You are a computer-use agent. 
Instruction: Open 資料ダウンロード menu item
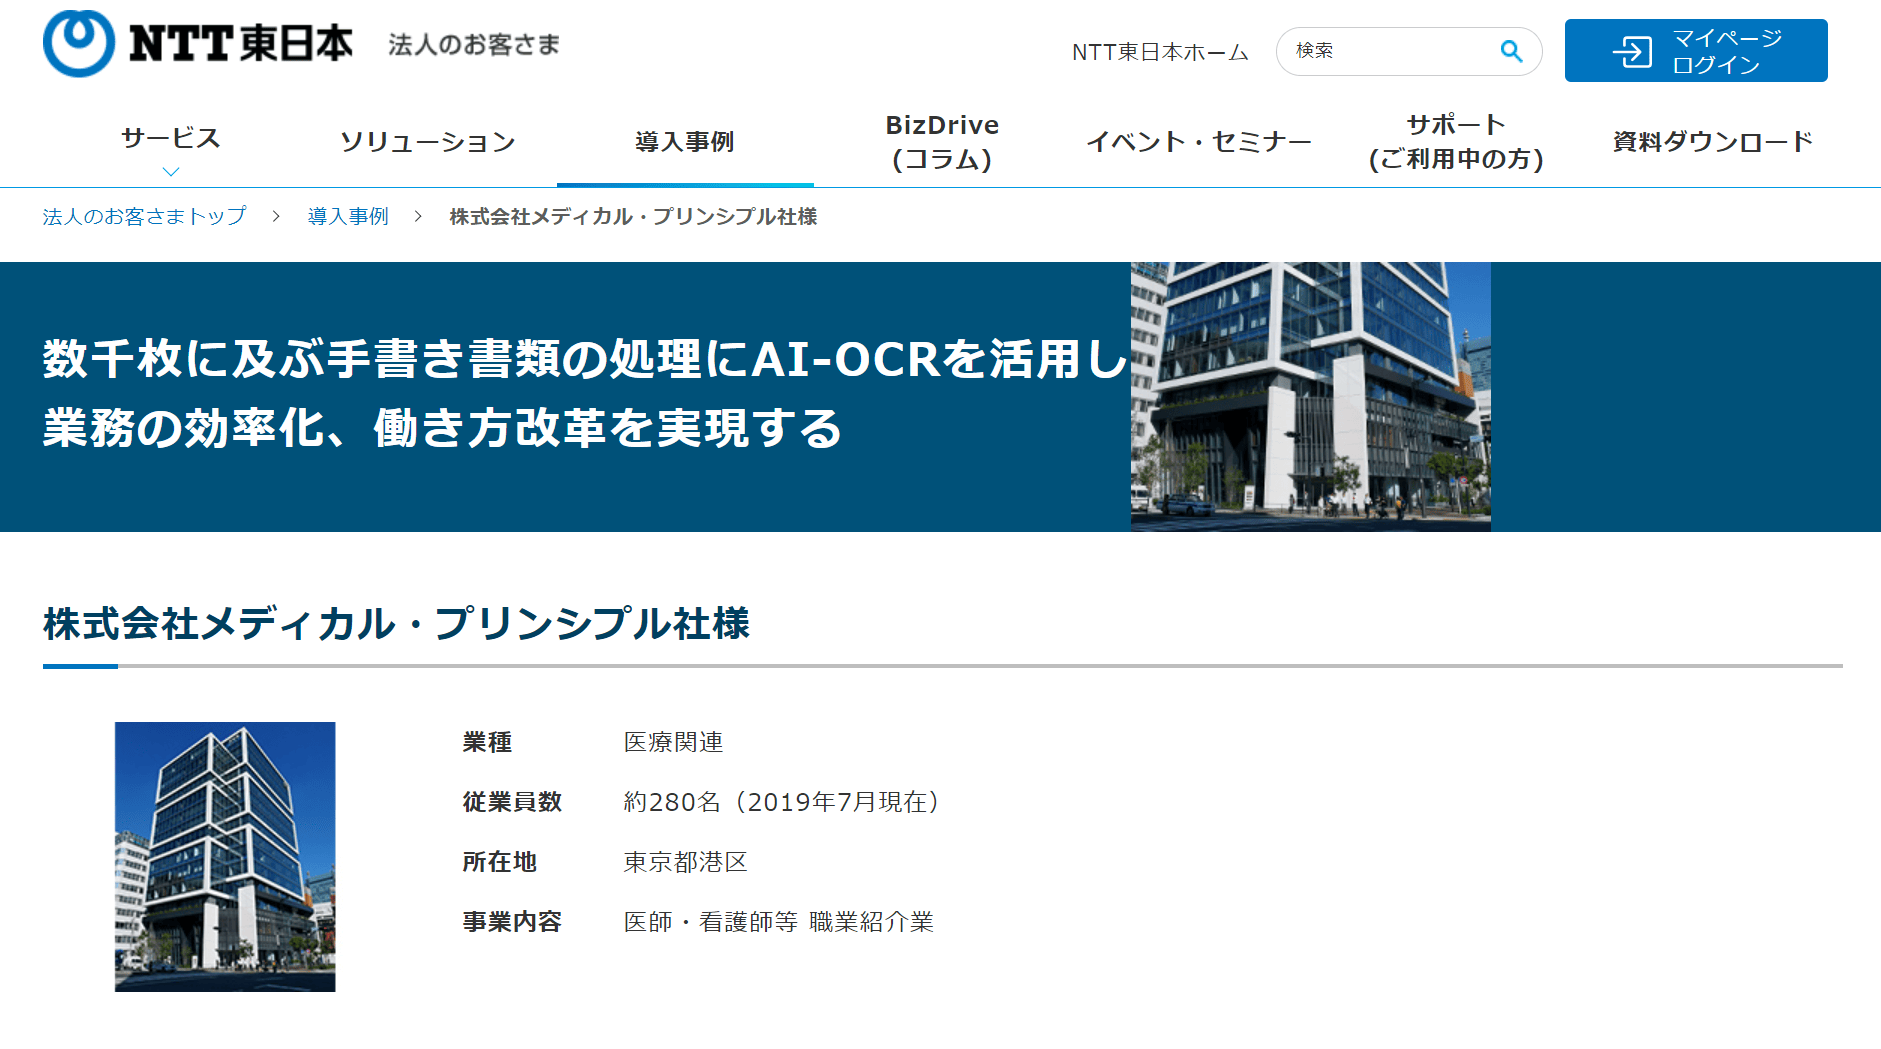(1713, 142)
